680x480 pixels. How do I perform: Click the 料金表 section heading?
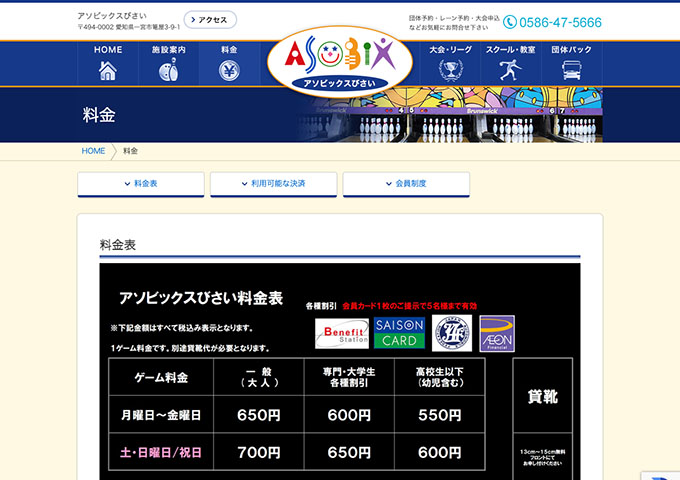tap(118, 245)
